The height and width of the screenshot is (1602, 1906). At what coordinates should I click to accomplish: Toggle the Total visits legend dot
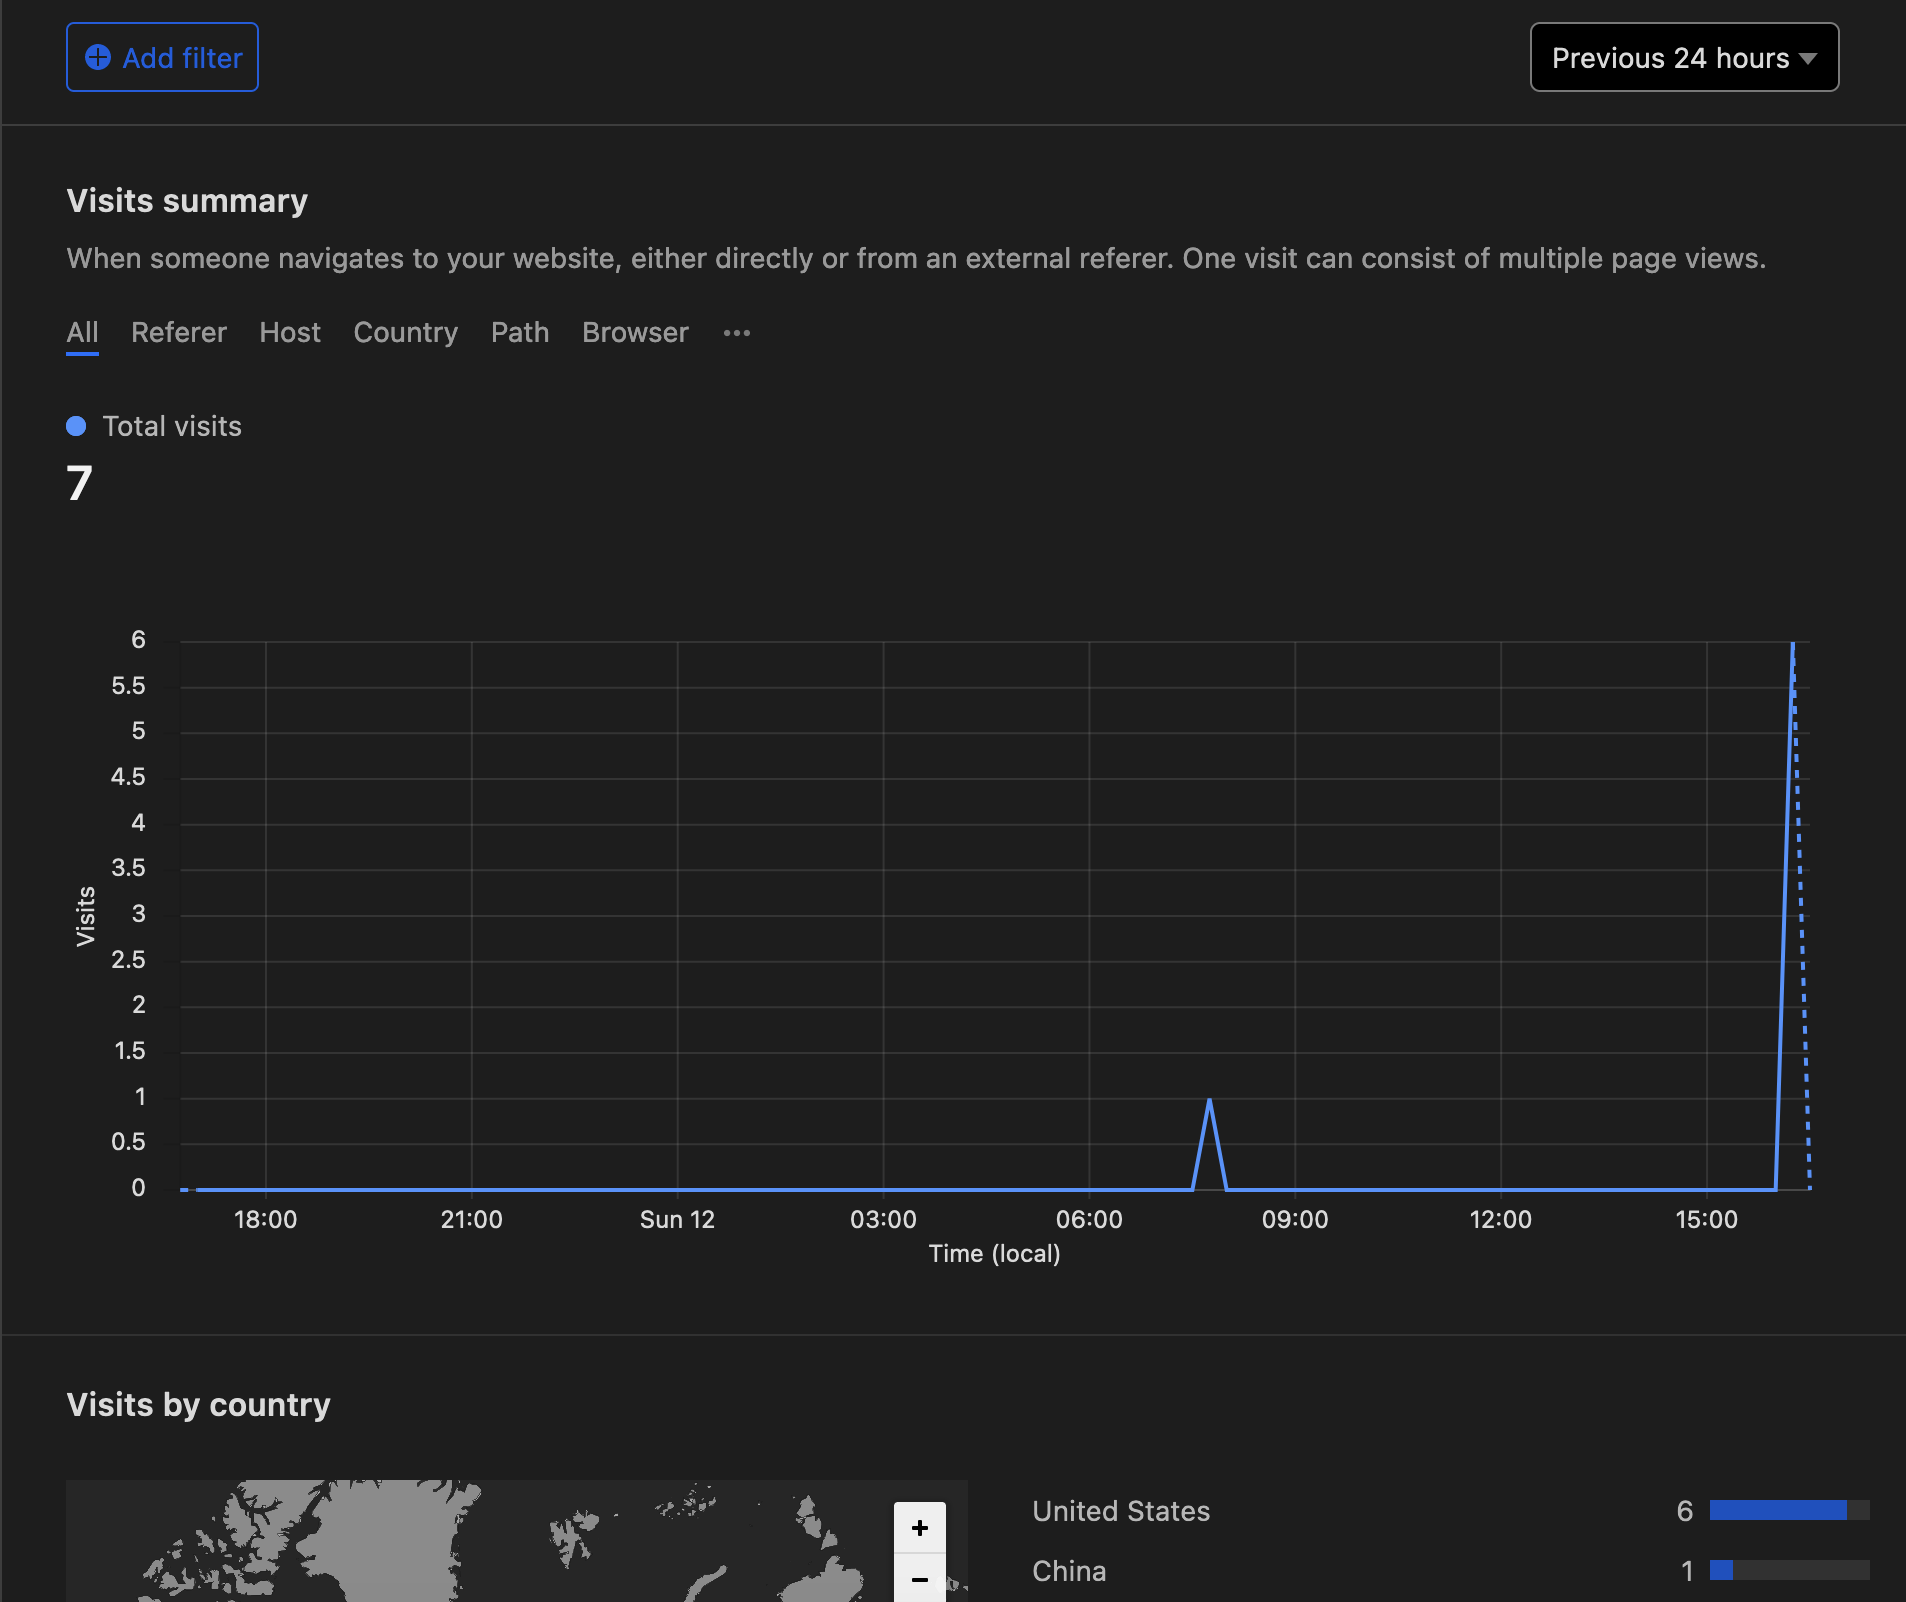pos(76,426)
